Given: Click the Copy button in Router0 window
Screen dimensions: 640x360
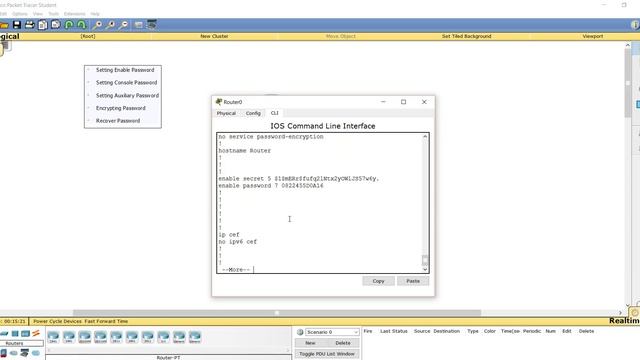Looking at the screenshot, I should tap(378, 281).
